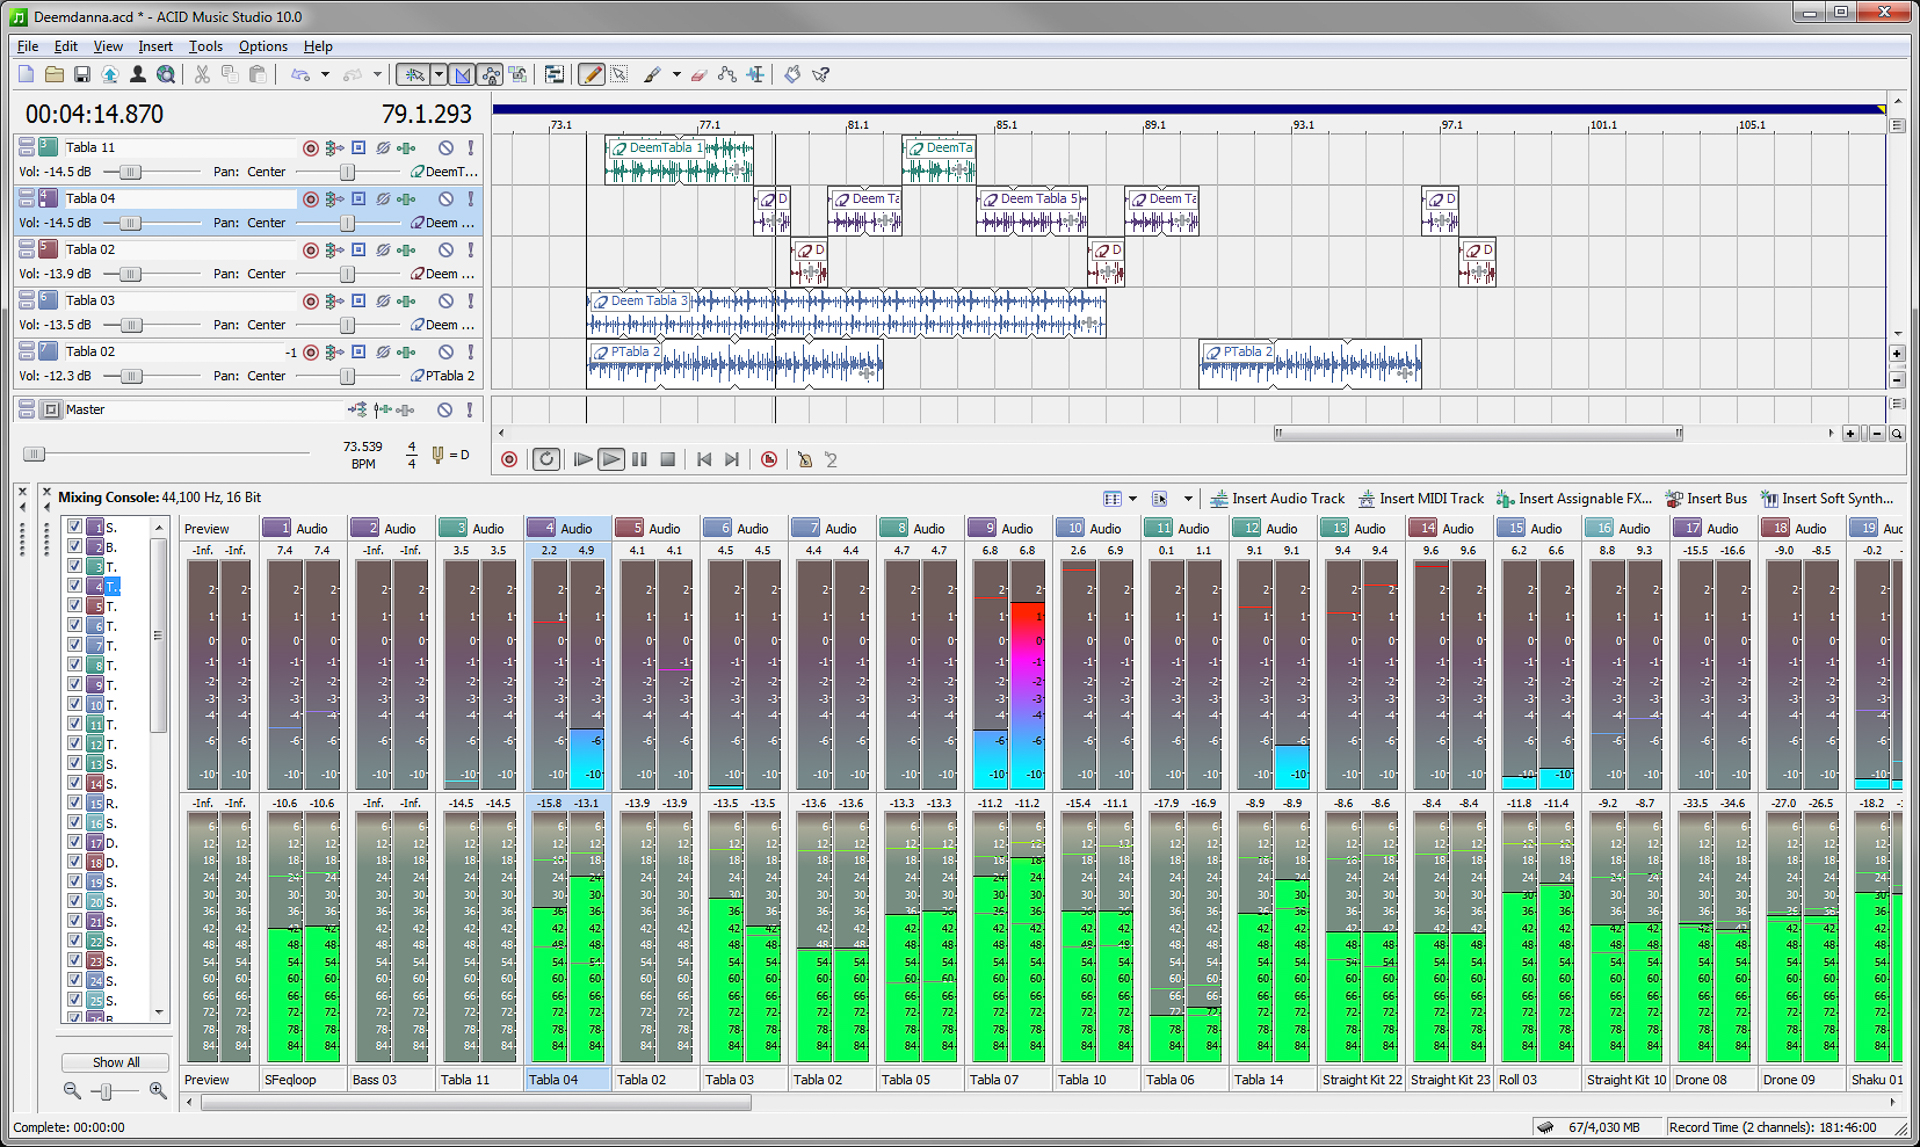Open the Undo history dropdown
1920x1147 pixels.
tap(325, 74)
